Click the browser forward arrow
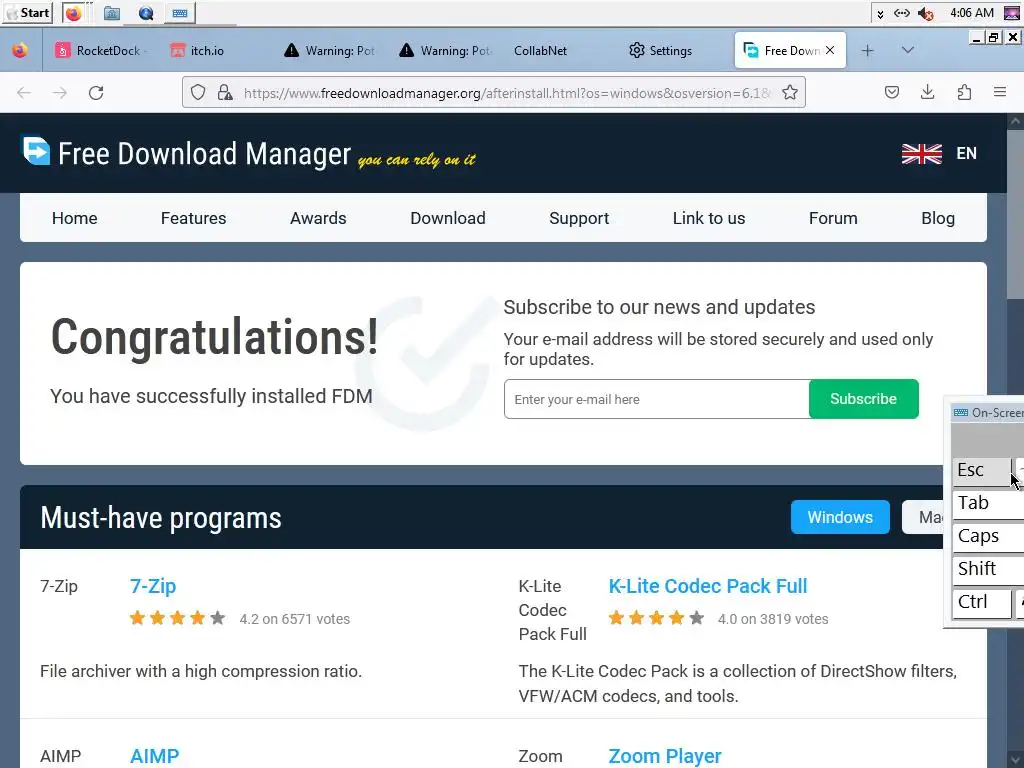 click(59, 93)
